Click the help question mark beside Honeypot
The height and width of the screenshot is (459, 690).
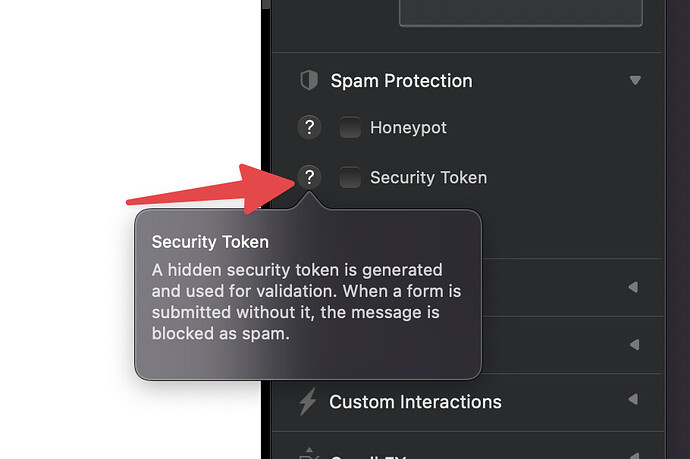pos(310,128)
